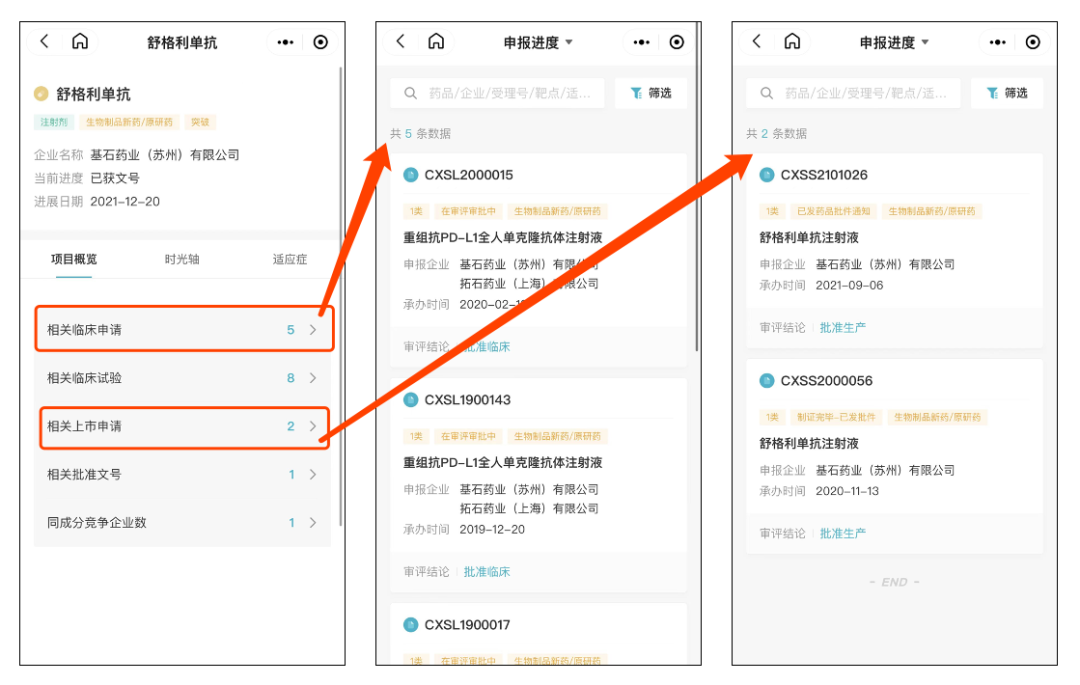Click the 承办时间 date 2020-11-13
The height and width of the screenshot is (685, 1080).
click(x=847, y=491)
